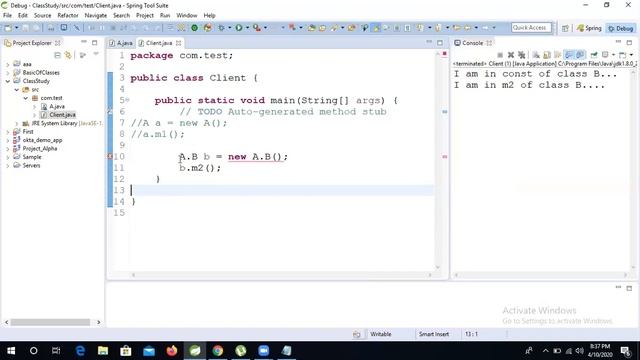This screenshot has height=360, width=640.
Task: Click the green Boot Dashboard icon
Action: [194, 28]
